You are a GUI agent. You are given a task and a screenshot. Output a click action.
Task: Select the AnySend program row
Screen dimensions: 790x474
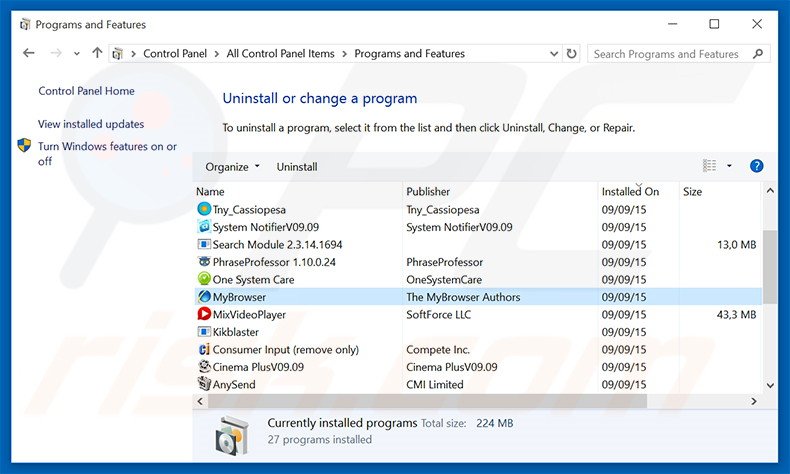(x=478, y=384)
